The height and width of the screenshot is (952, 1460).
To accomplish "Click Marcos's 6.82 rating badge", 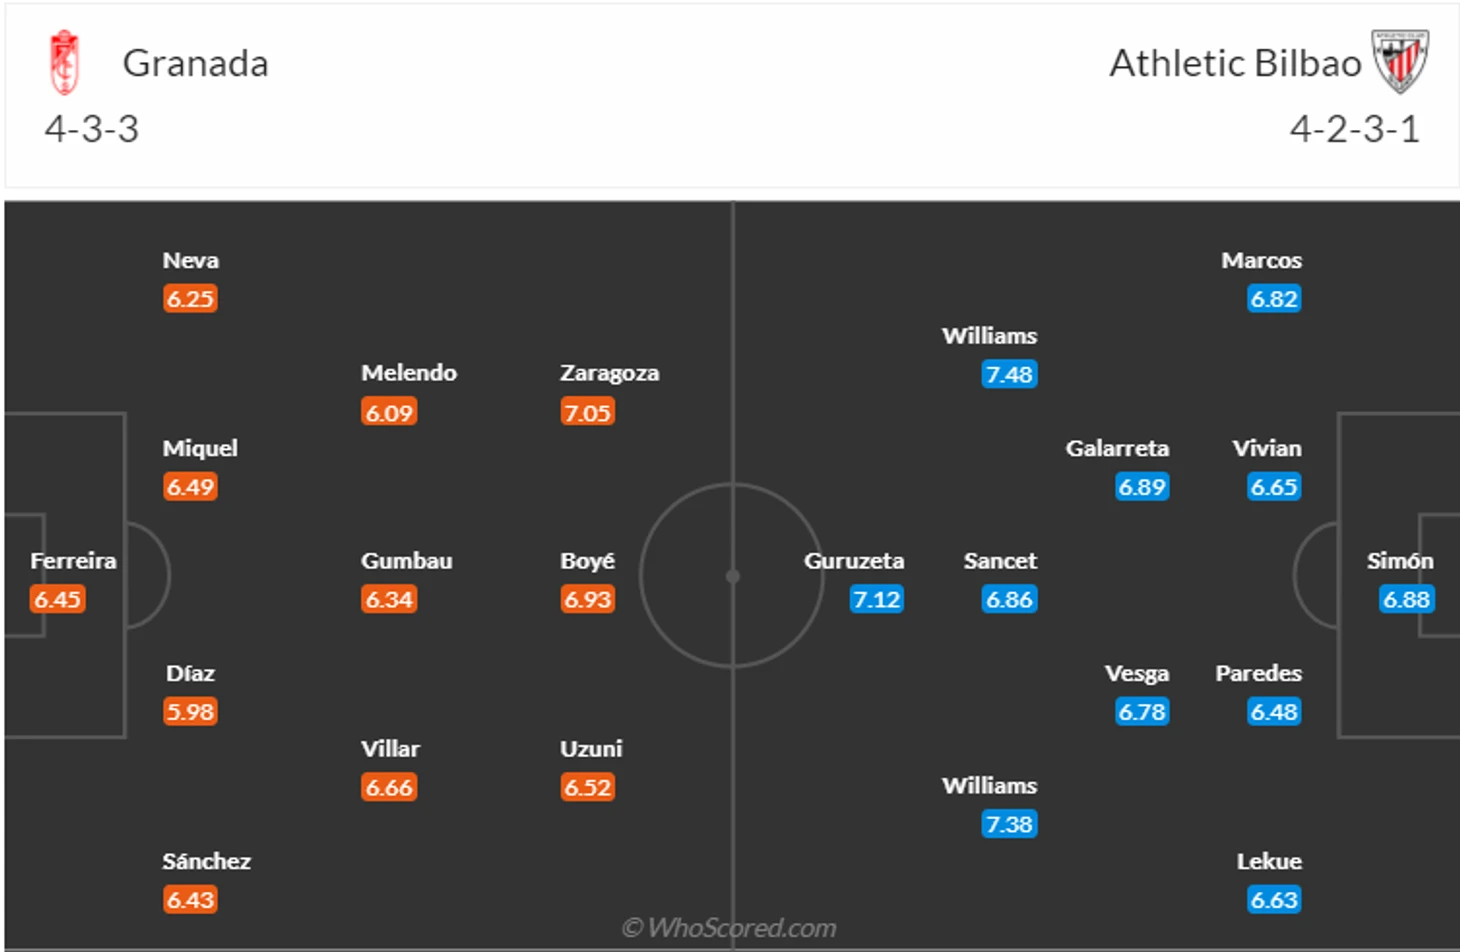I will click(x=1274, y=298).
